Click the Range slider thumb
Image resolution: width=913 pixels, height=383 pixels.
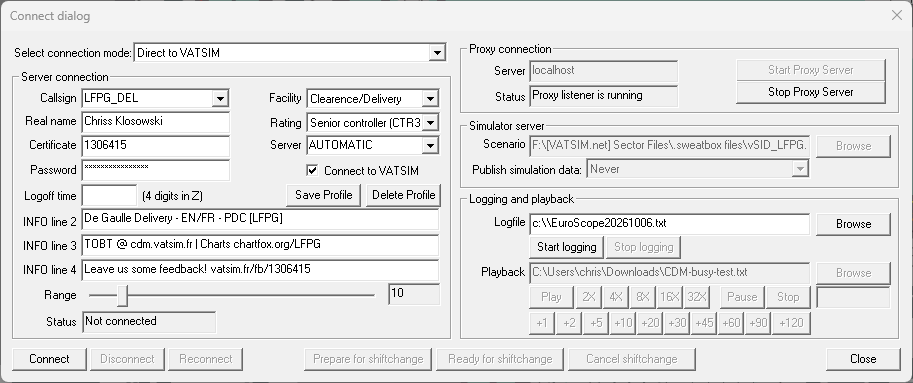coord(122,296)
